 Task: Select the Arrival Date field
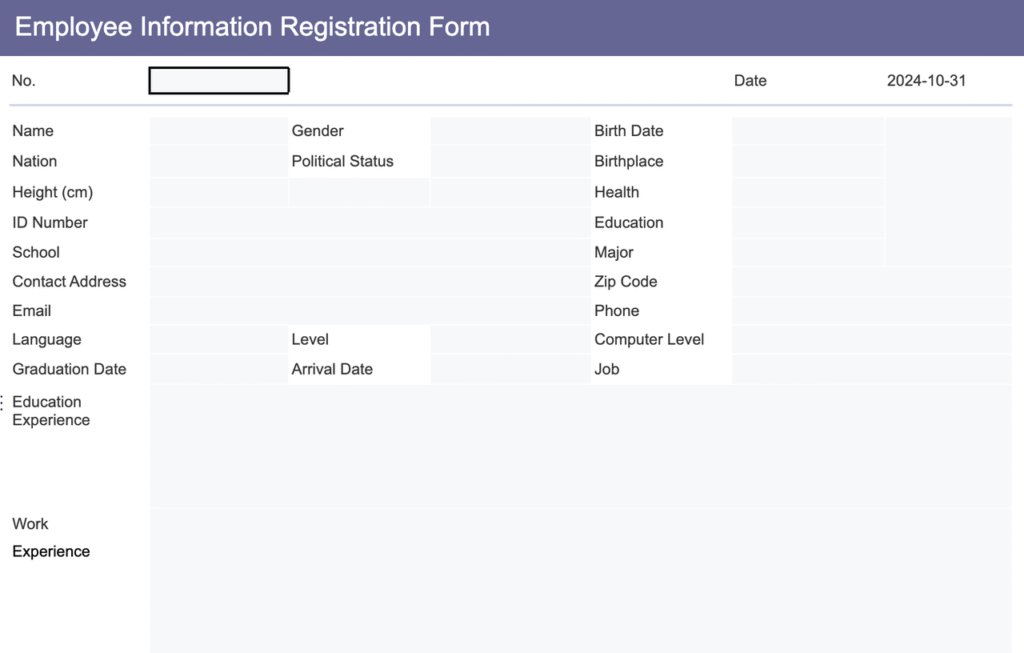510,369
